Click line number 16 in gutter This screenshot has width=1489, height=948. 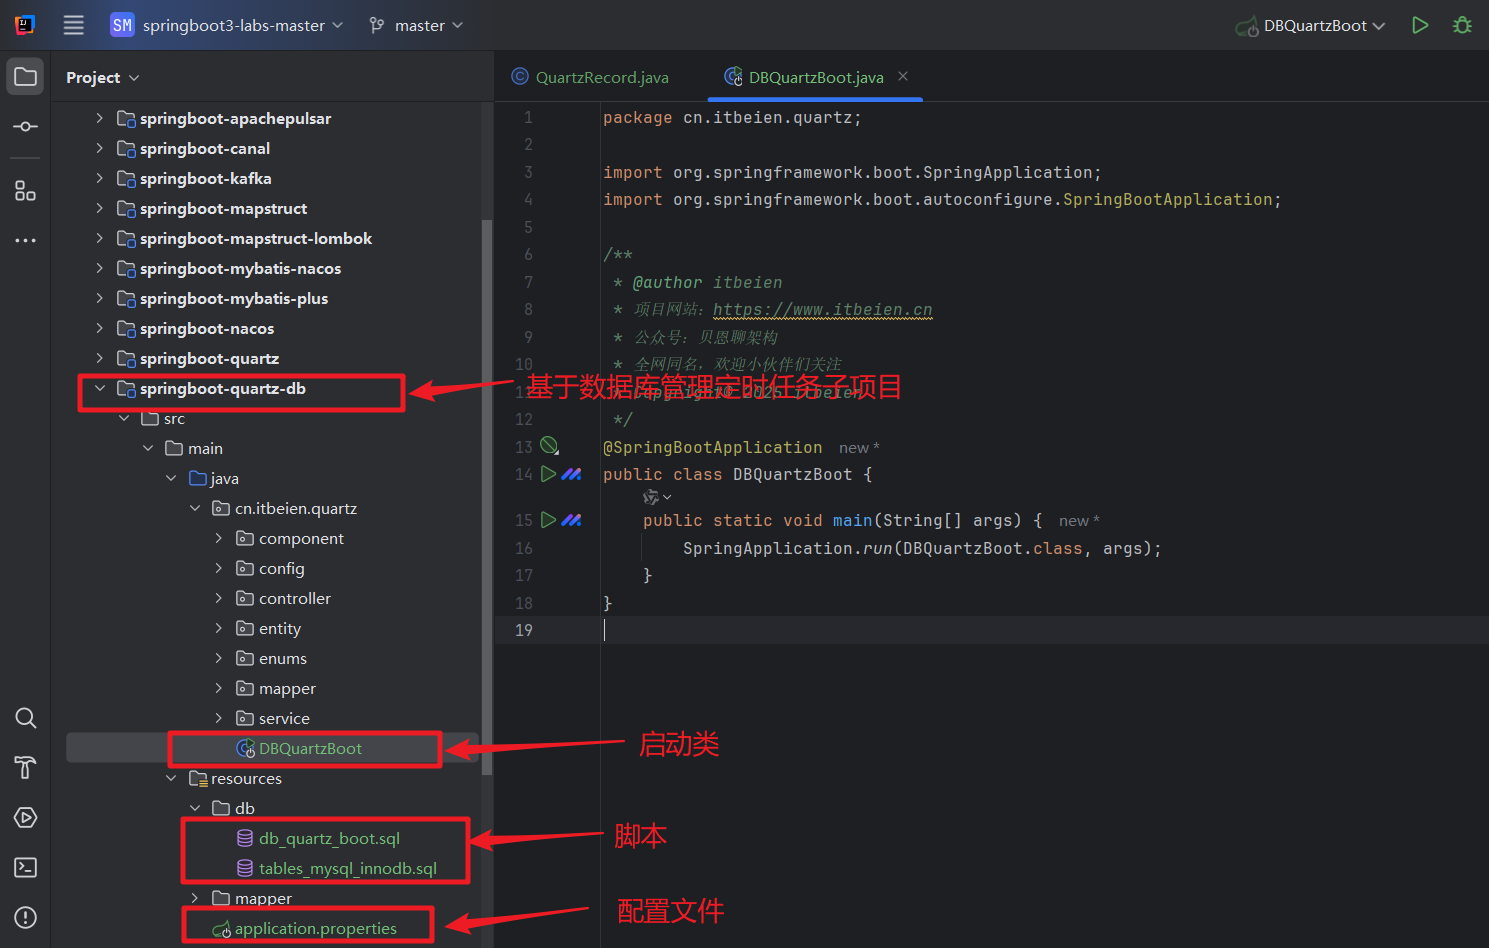[524, 548]
